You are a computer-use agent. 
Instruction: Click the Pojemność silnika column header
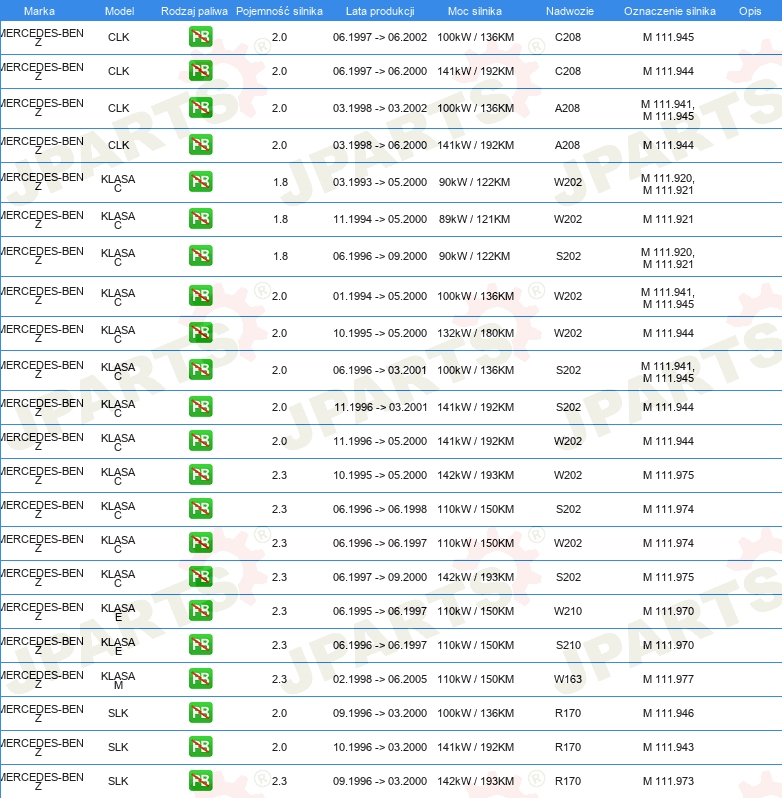coord(279,10)
